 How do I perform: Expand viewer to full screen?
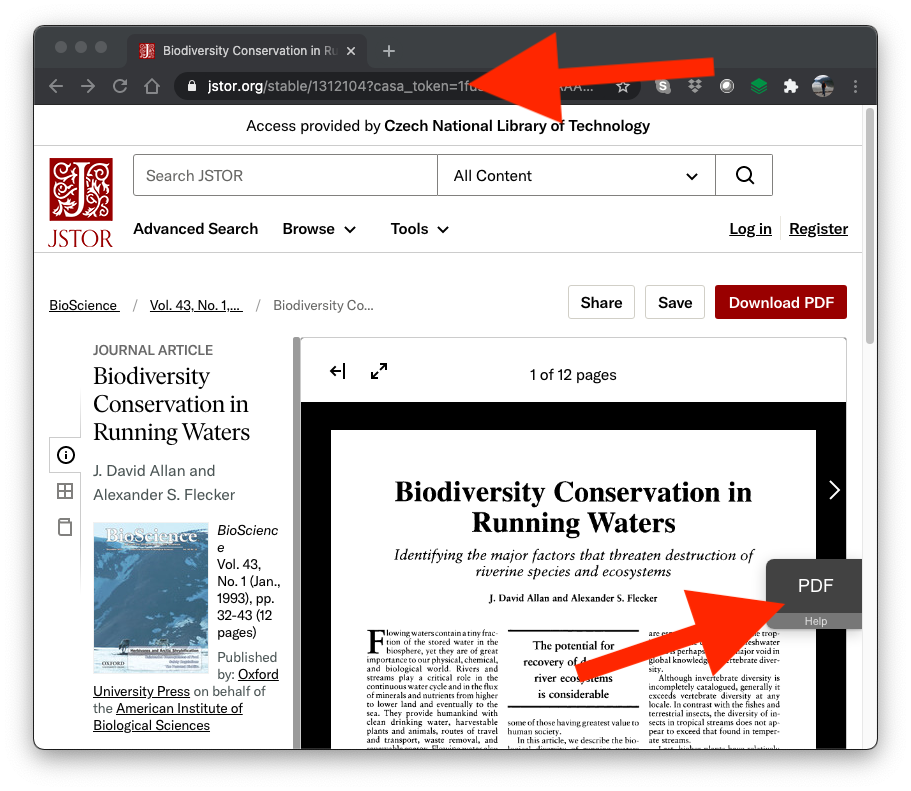[379, 371]
